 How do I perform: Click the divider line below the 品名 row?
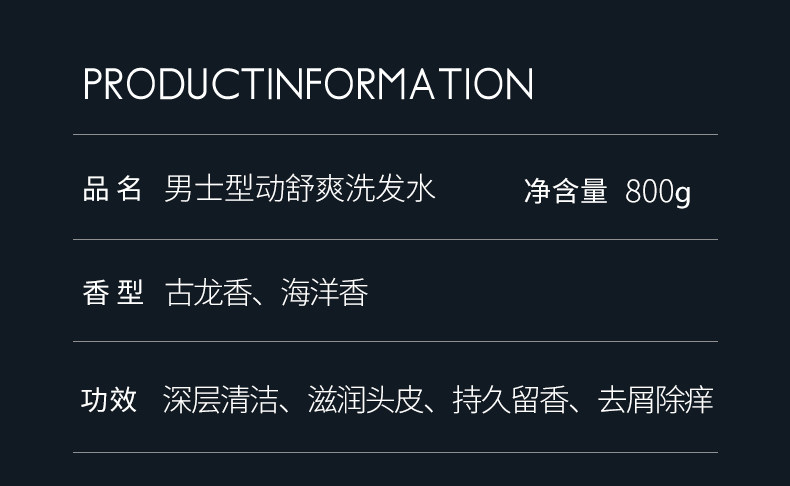pyautogui.click(x=395, y=239)
